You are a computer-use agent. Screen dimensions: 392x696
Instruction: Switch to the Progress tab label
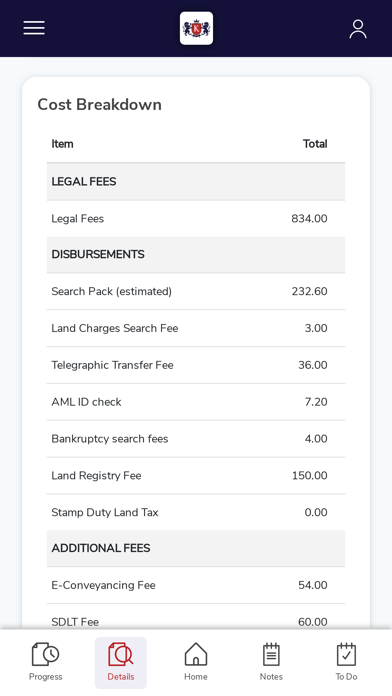pyautogui.click(x=45, y=677)
